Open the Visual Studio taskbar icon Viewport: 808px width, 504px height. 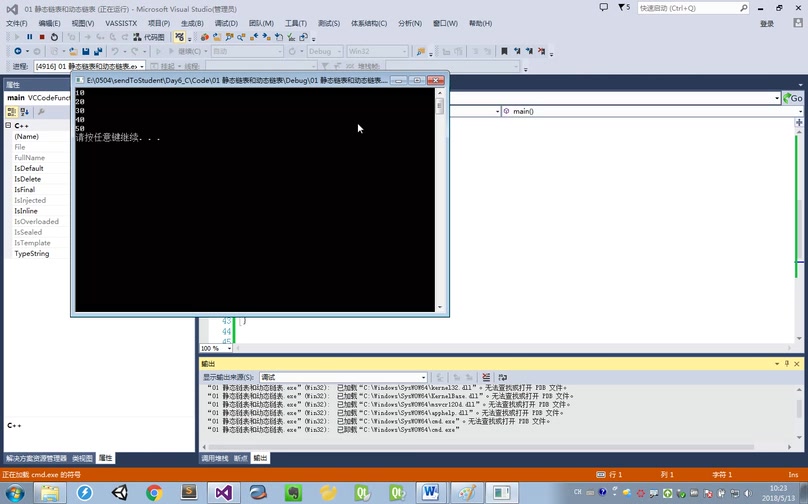pyautogui.click(x=223, y=492)
